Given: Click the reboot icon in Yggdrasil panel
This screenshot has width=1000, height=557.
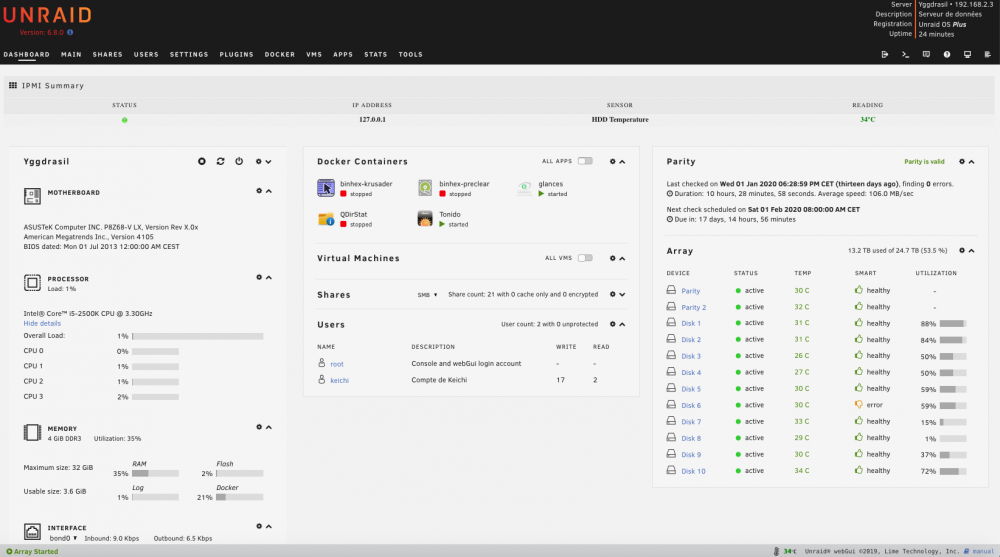Looking at the screenshot, I should pos(221,161).
